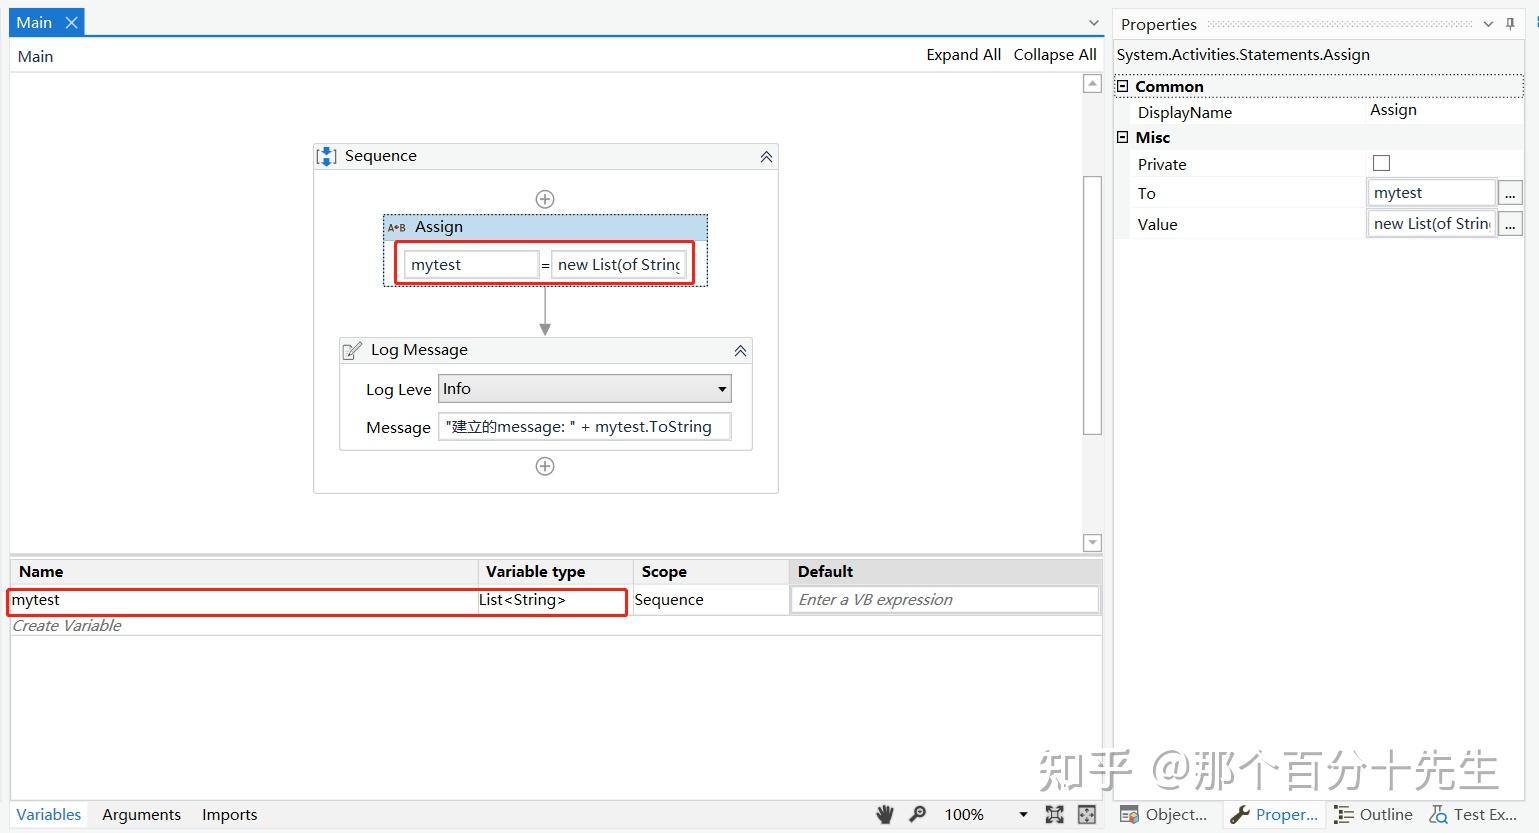The width and height of the screenshot is (1539, 833).
Task: Pin the Properties panel
Action: click(x=1510, y=24)
